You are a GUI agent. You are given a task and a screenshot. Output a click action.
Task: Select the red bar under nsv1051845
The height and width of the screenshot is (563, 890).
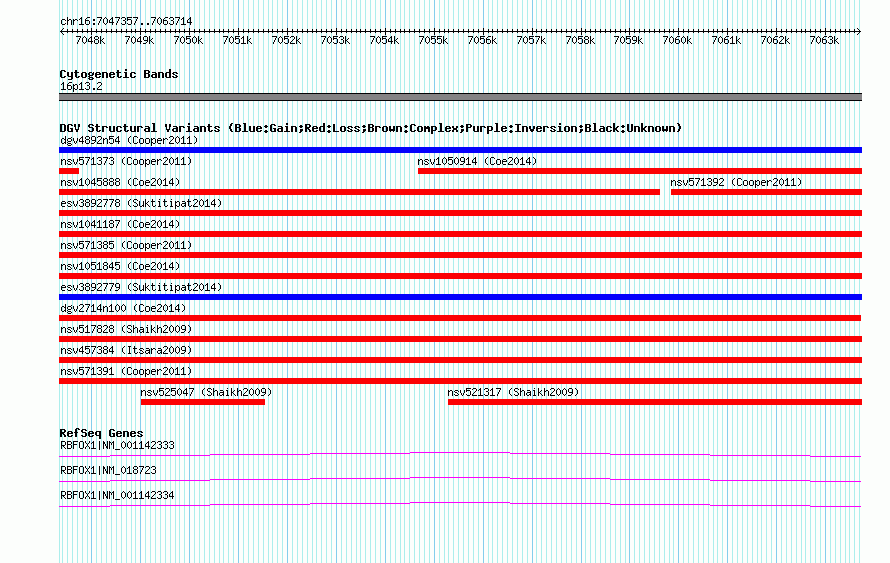460,276
